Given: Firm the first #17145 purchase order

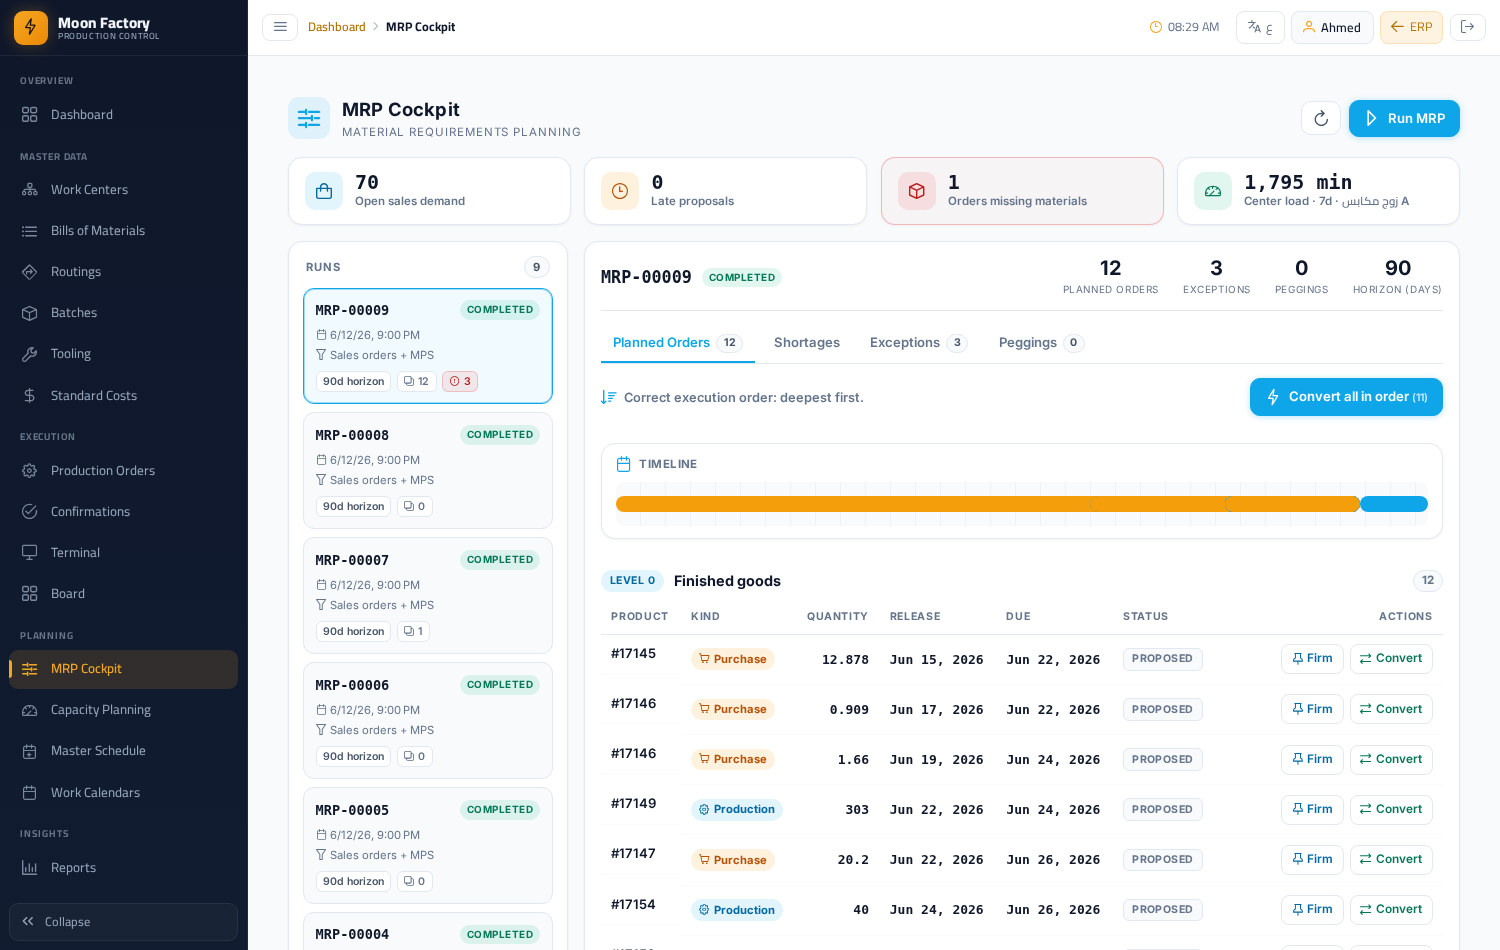Looking at the screenshot, I should tap(1312, 659).
